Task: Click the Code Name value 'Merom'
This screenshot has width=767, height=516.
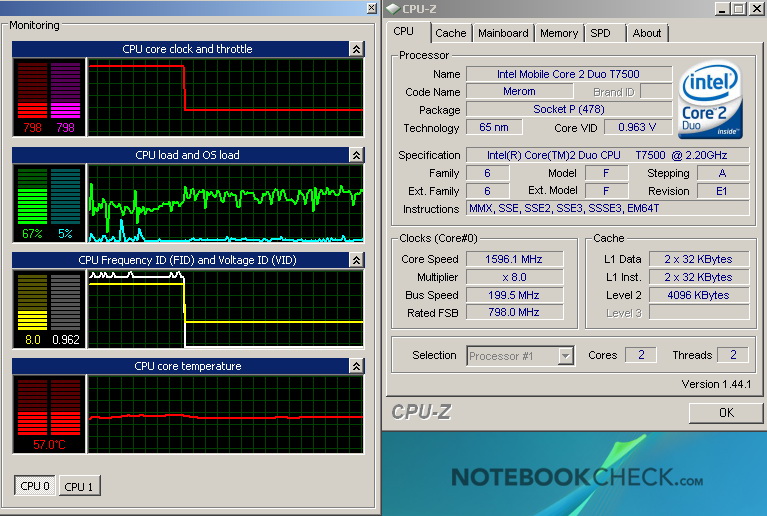Action: (519, 91)
